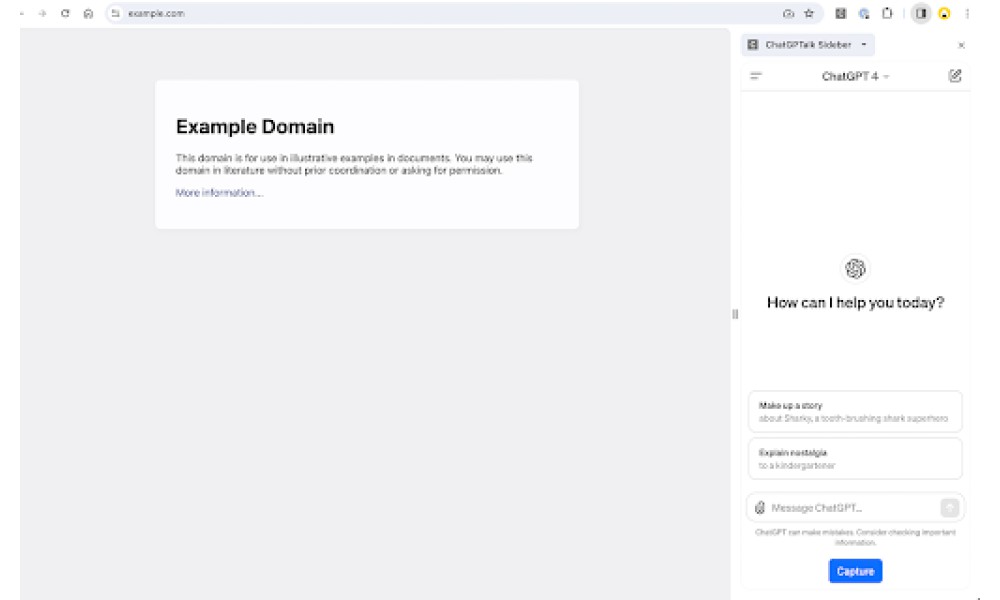The width and height of the screenshot is (1000, 600).
Task: Click the blue extension icon in toolbar
Action: click(x=864, y=13)
